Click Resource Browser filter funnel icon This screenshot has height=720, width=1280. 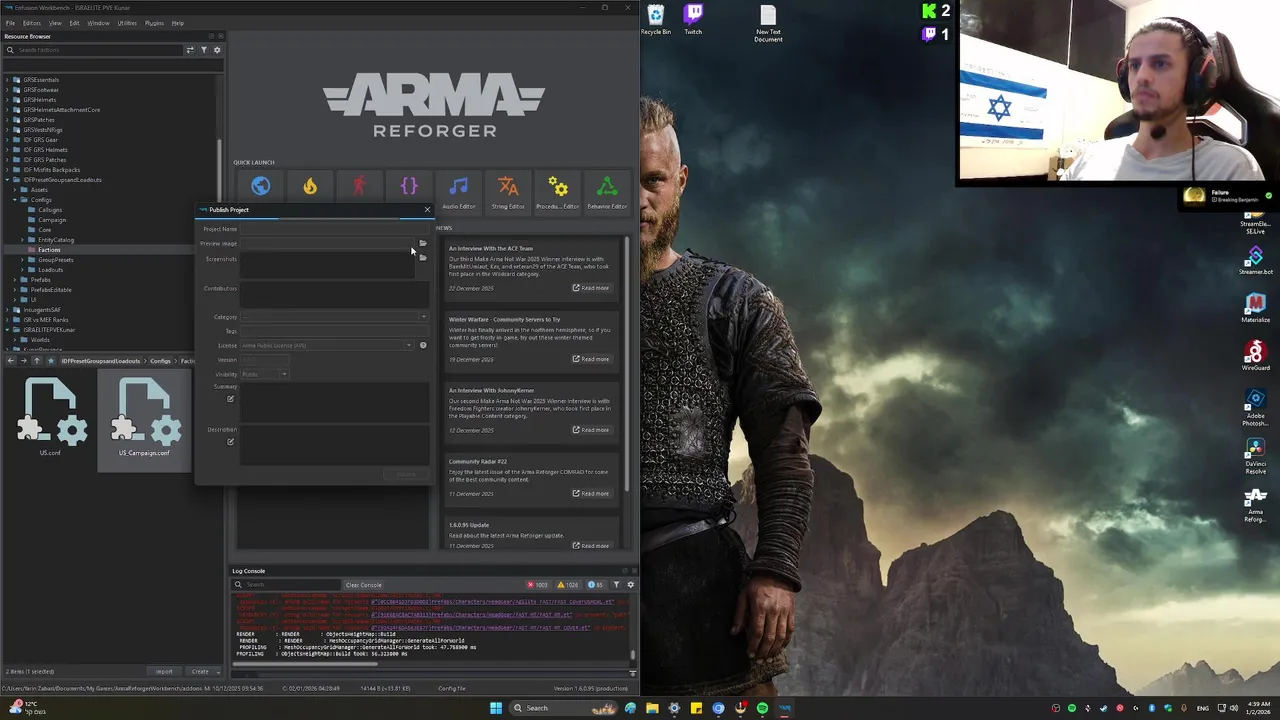pos(204,50)
